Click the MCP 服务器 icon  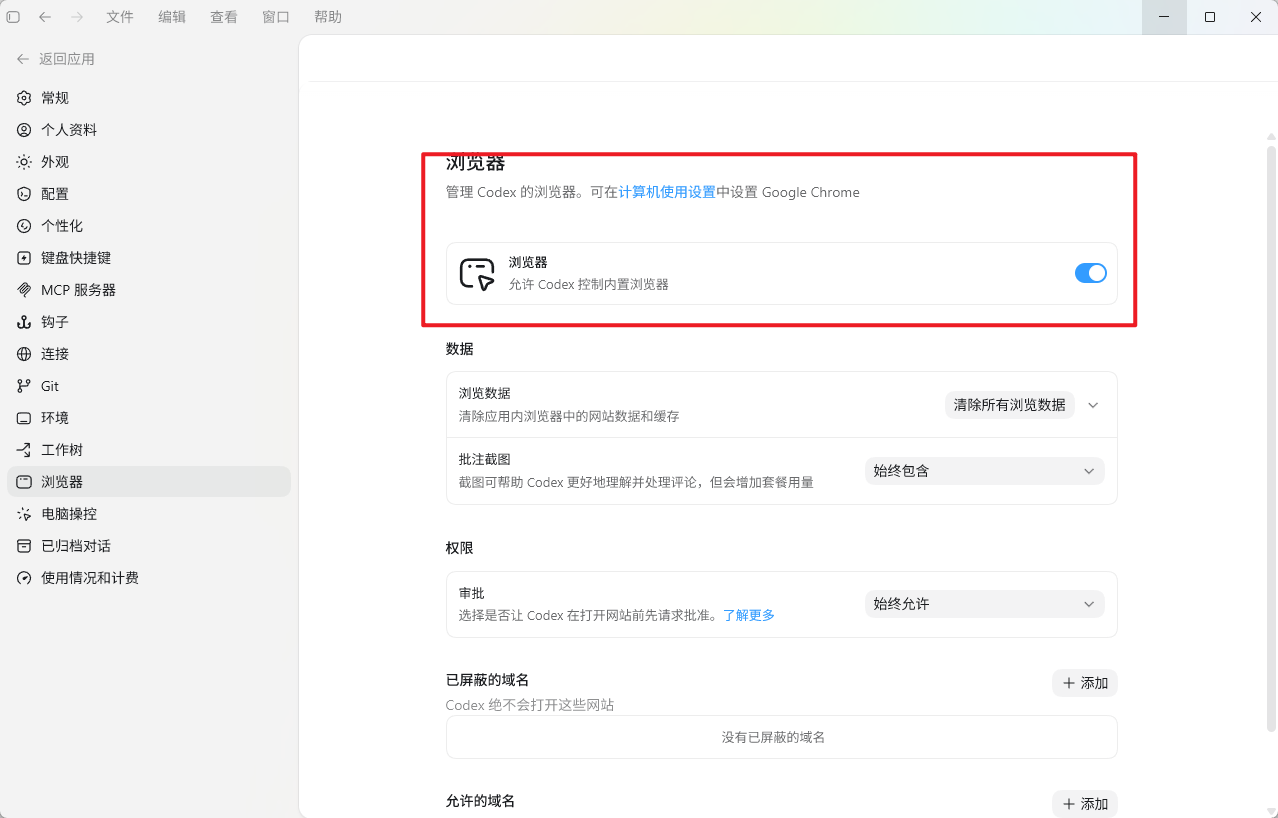point(24,290)
